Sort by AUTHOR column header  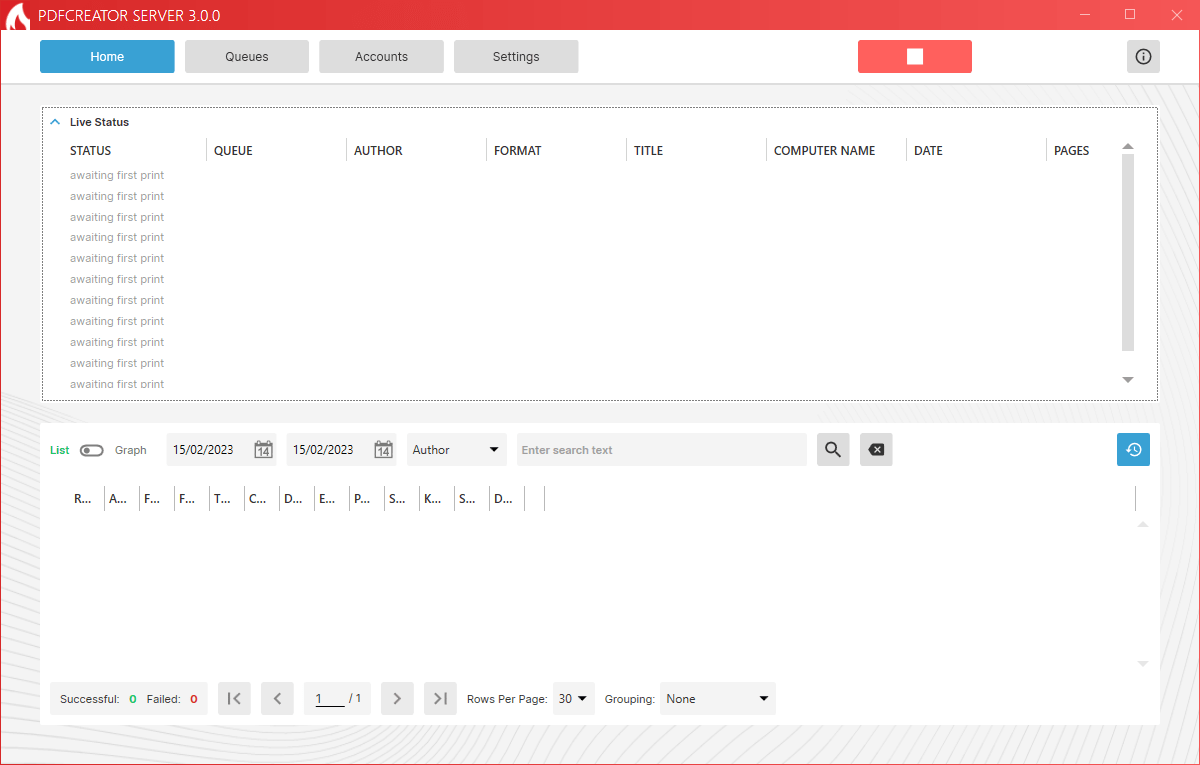tap(378, 151)
